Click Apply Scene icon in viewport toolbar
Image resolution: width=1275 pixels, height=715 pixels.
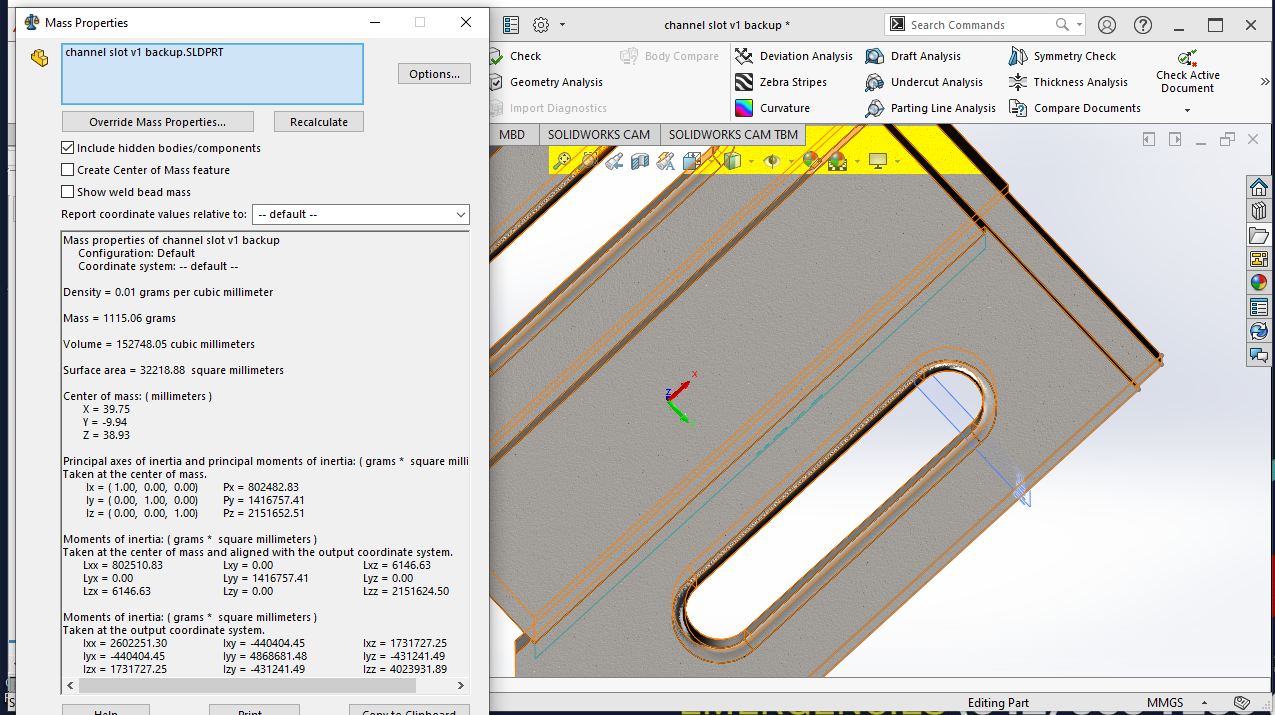pyautogui.click(x=837, y=160)
